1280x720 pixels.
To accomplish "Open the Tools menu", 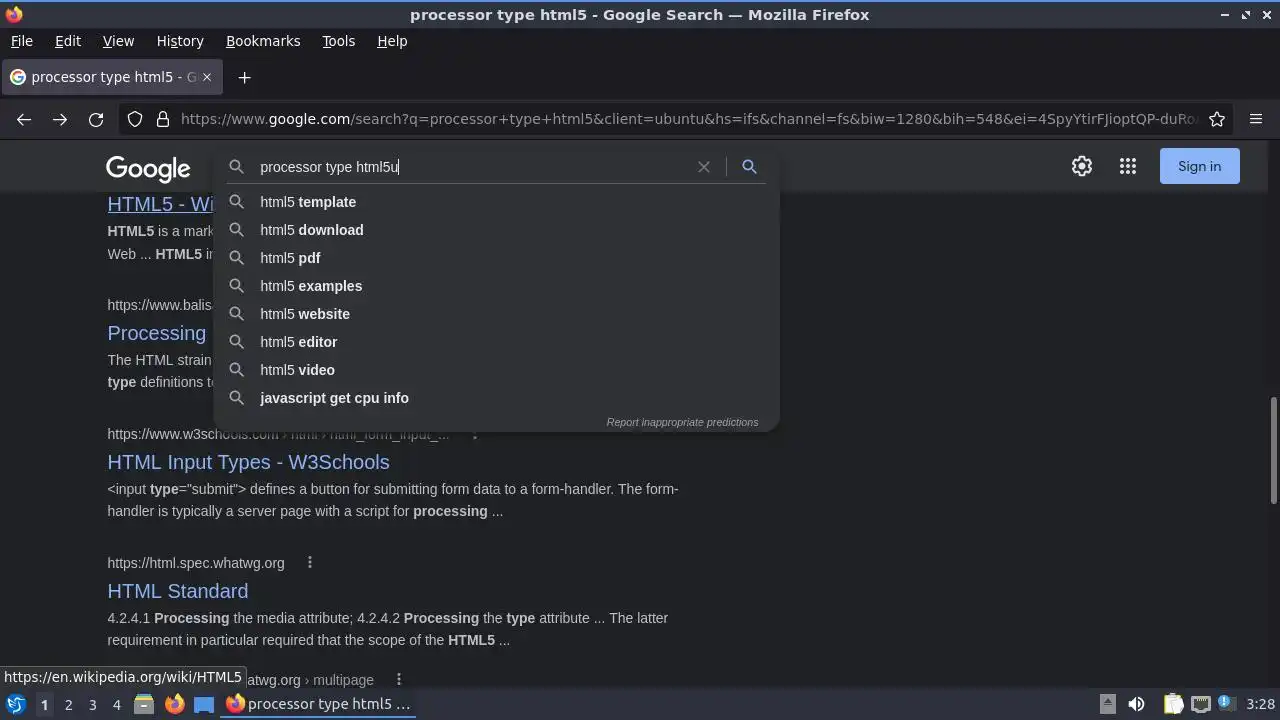I will click(x=338, y=41).
